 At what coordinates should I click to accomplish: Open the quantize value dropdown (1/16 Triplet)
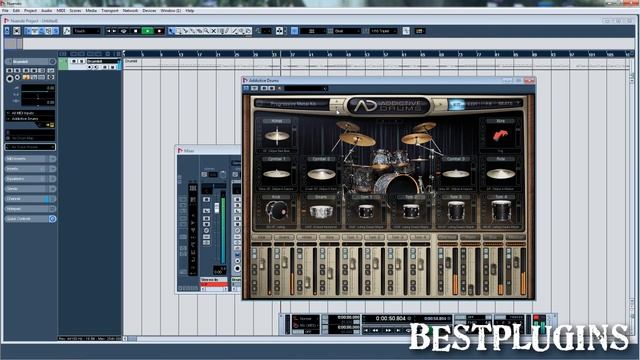pos(383,31)
